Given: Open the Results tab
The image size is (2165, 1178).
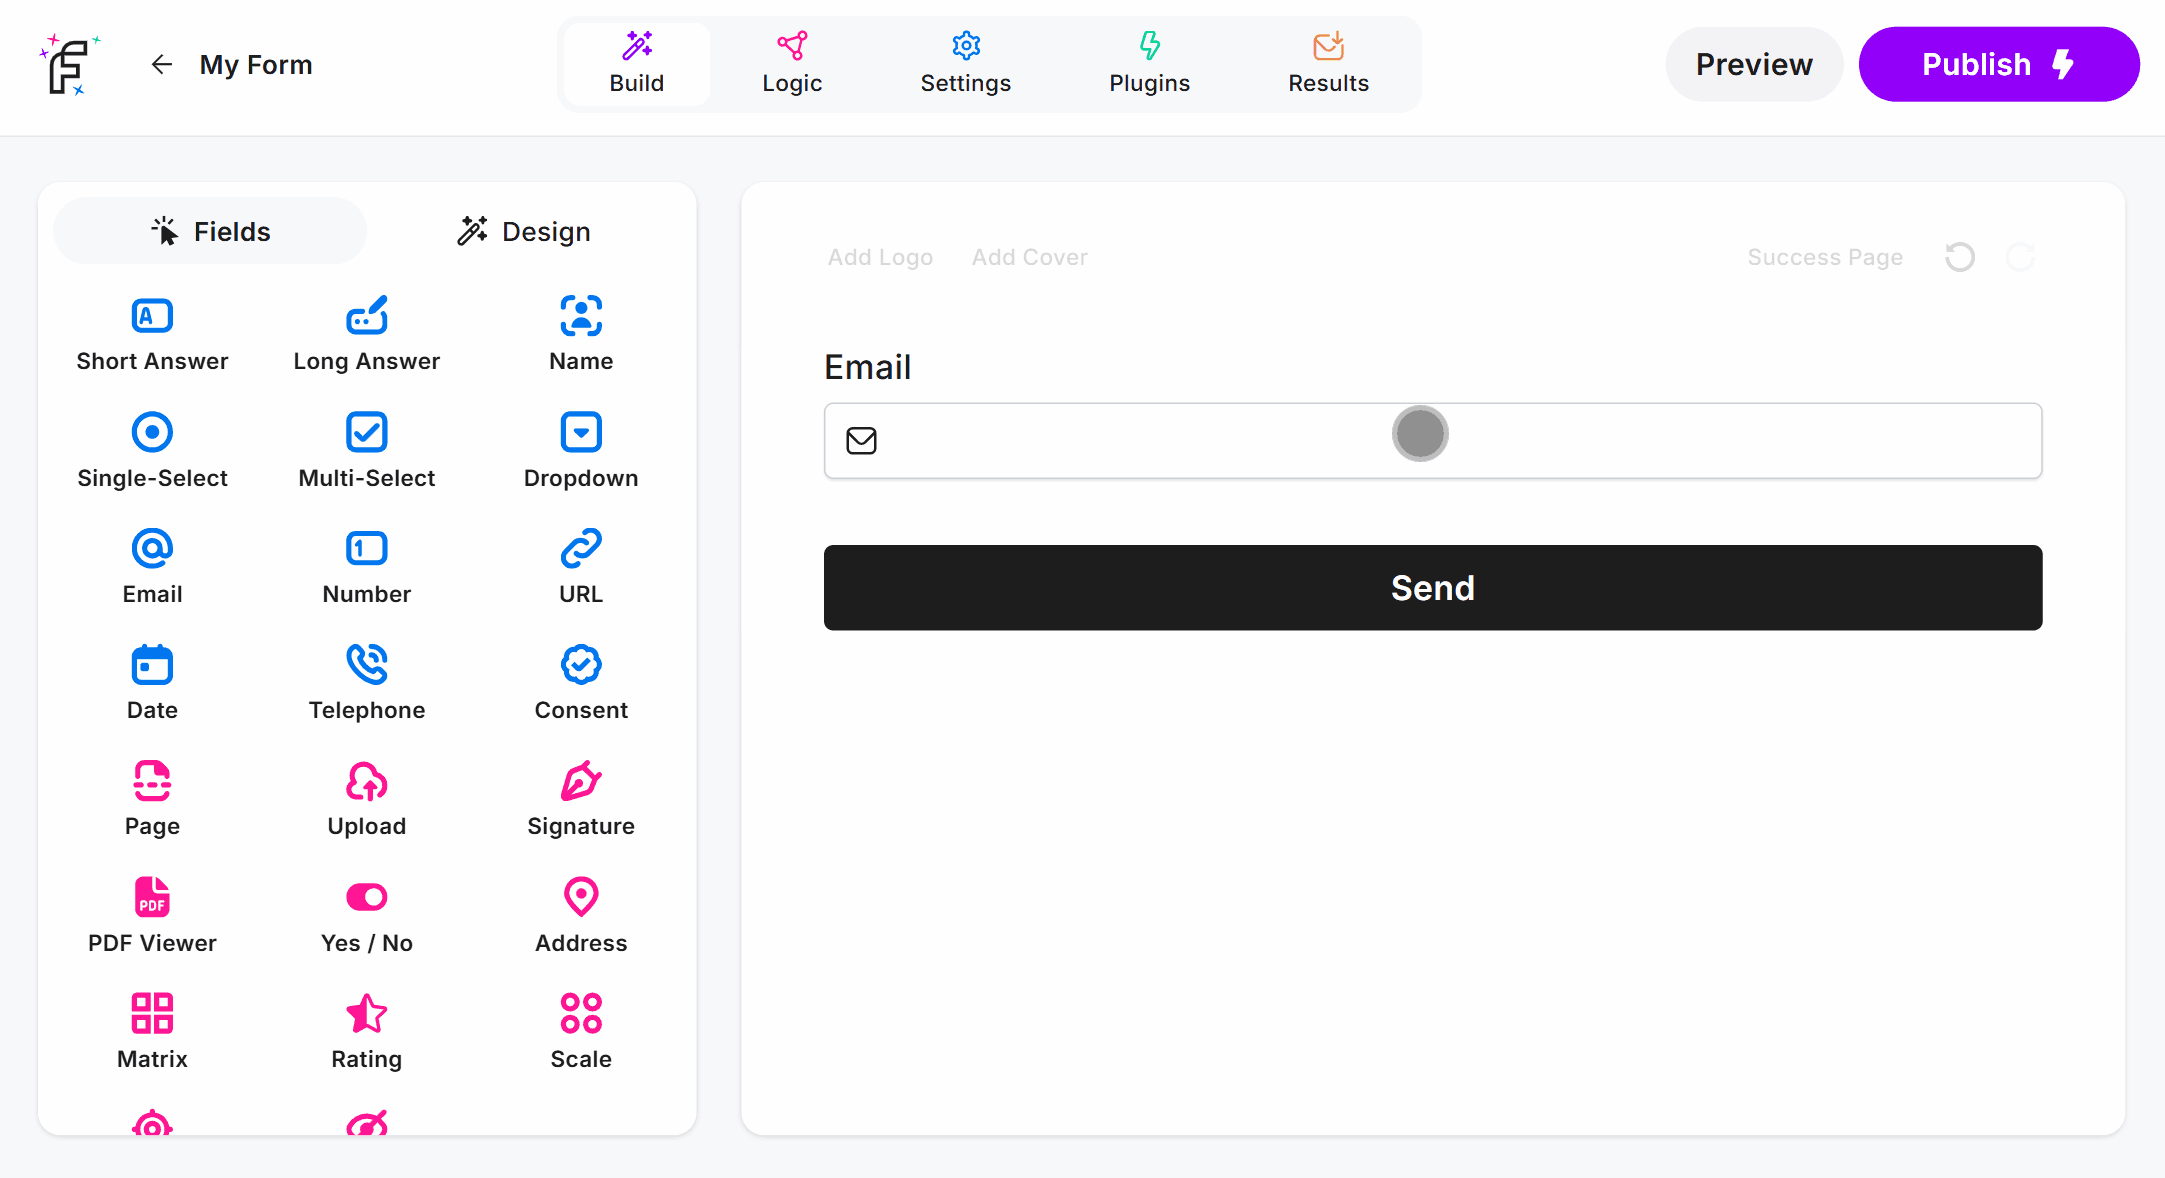Looking at the screenshot, I should click(1328, 64).
